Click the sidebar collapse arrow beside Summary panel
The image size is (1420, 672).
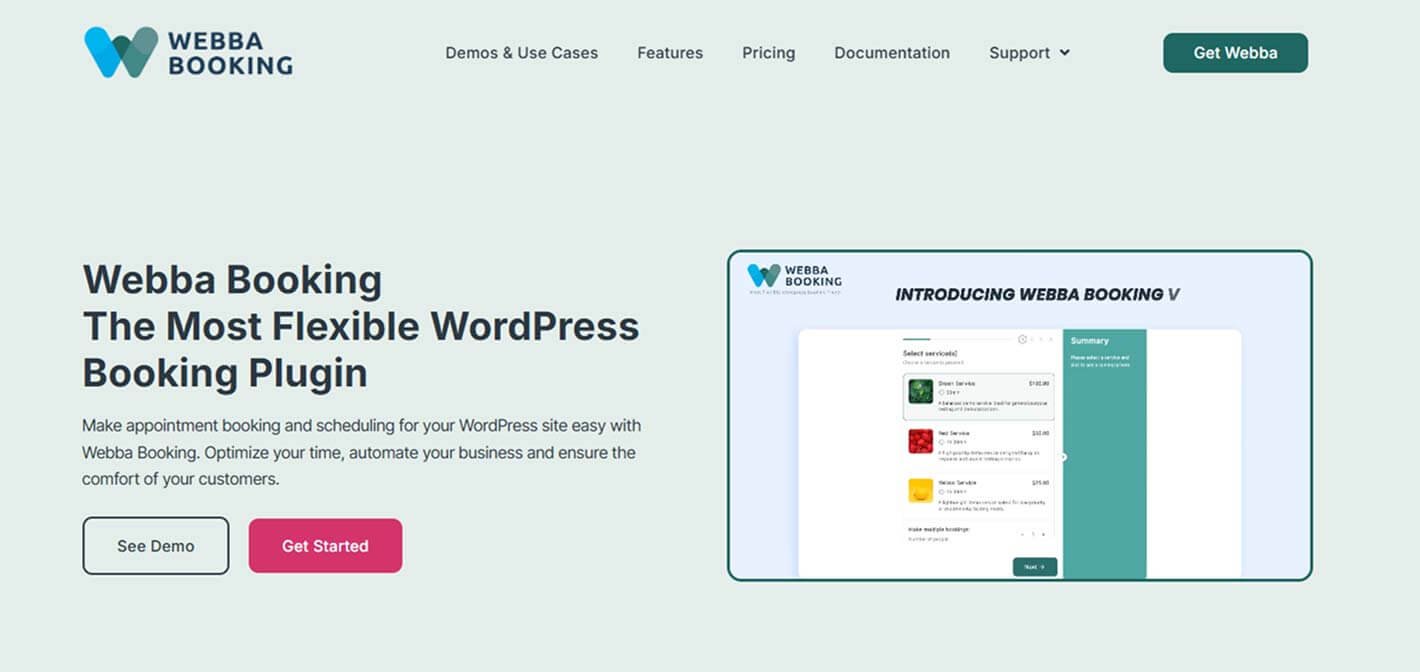1063,457
